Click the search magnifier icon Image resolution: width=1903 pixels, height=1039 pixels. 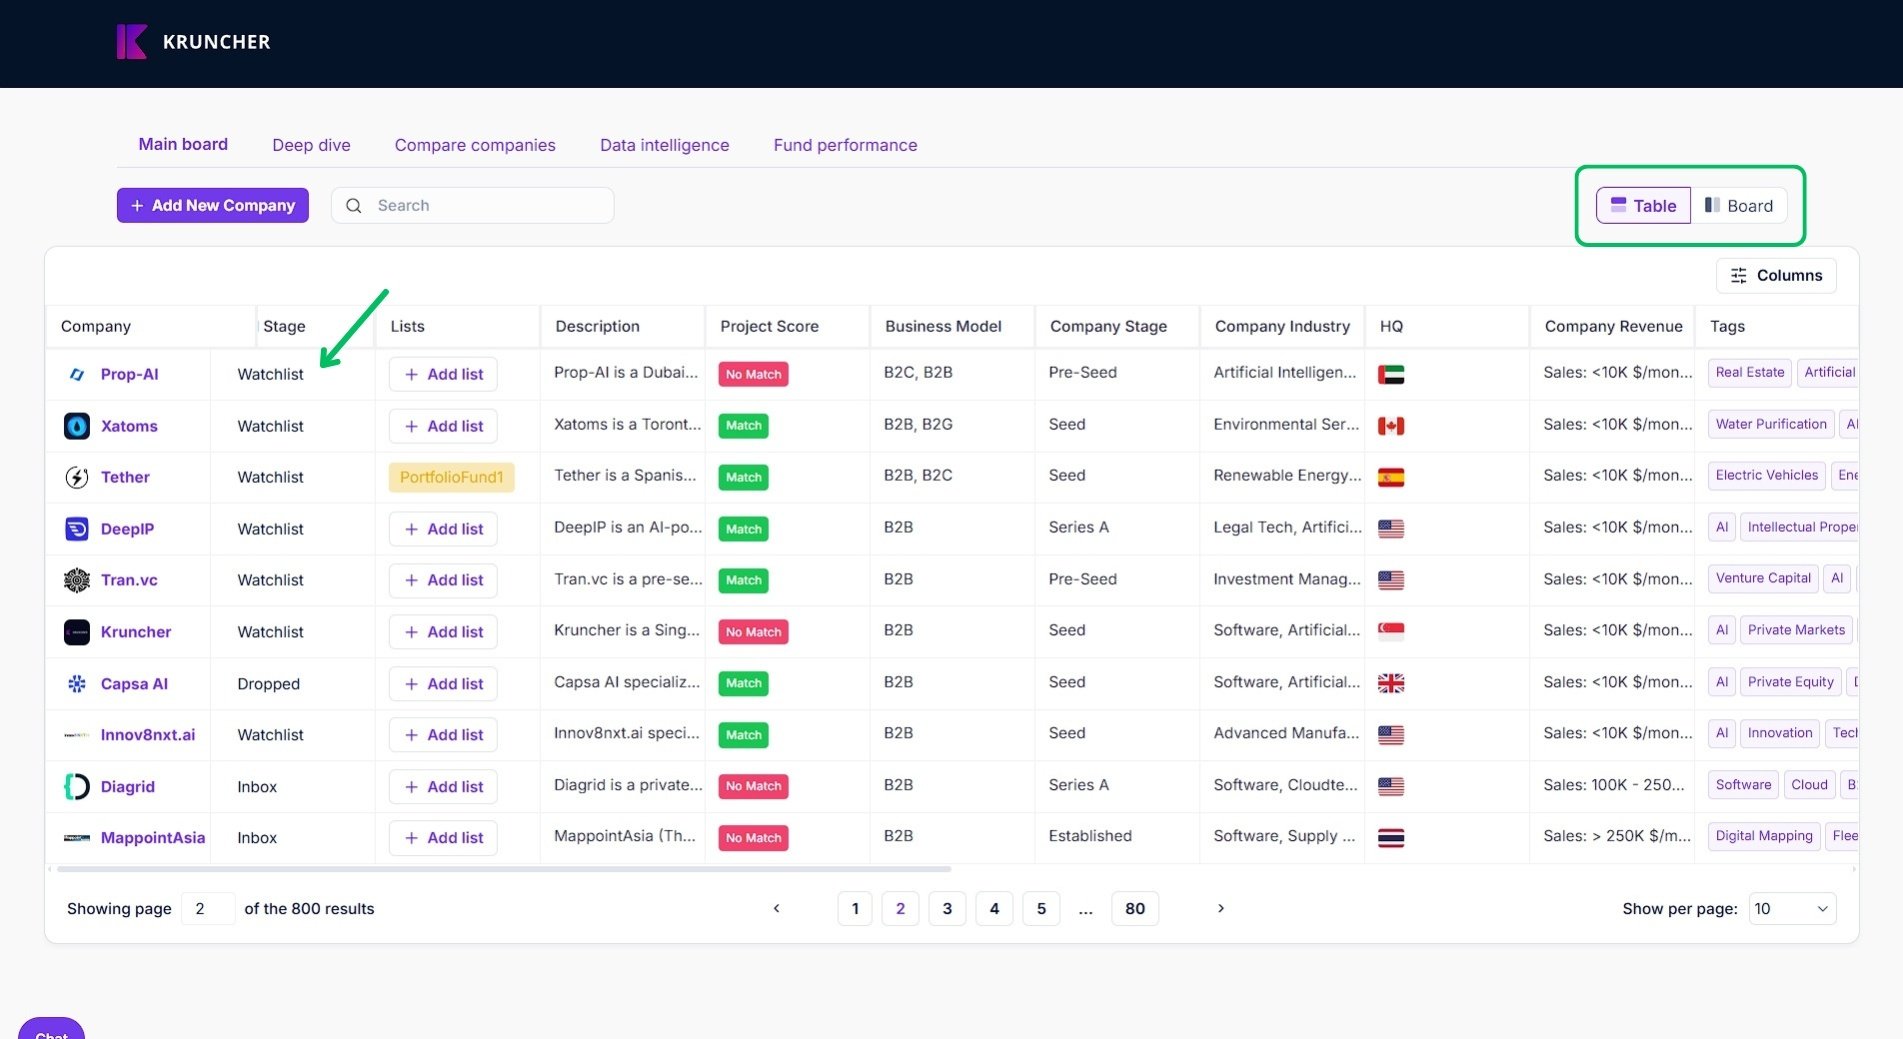[x=354, y=206]
